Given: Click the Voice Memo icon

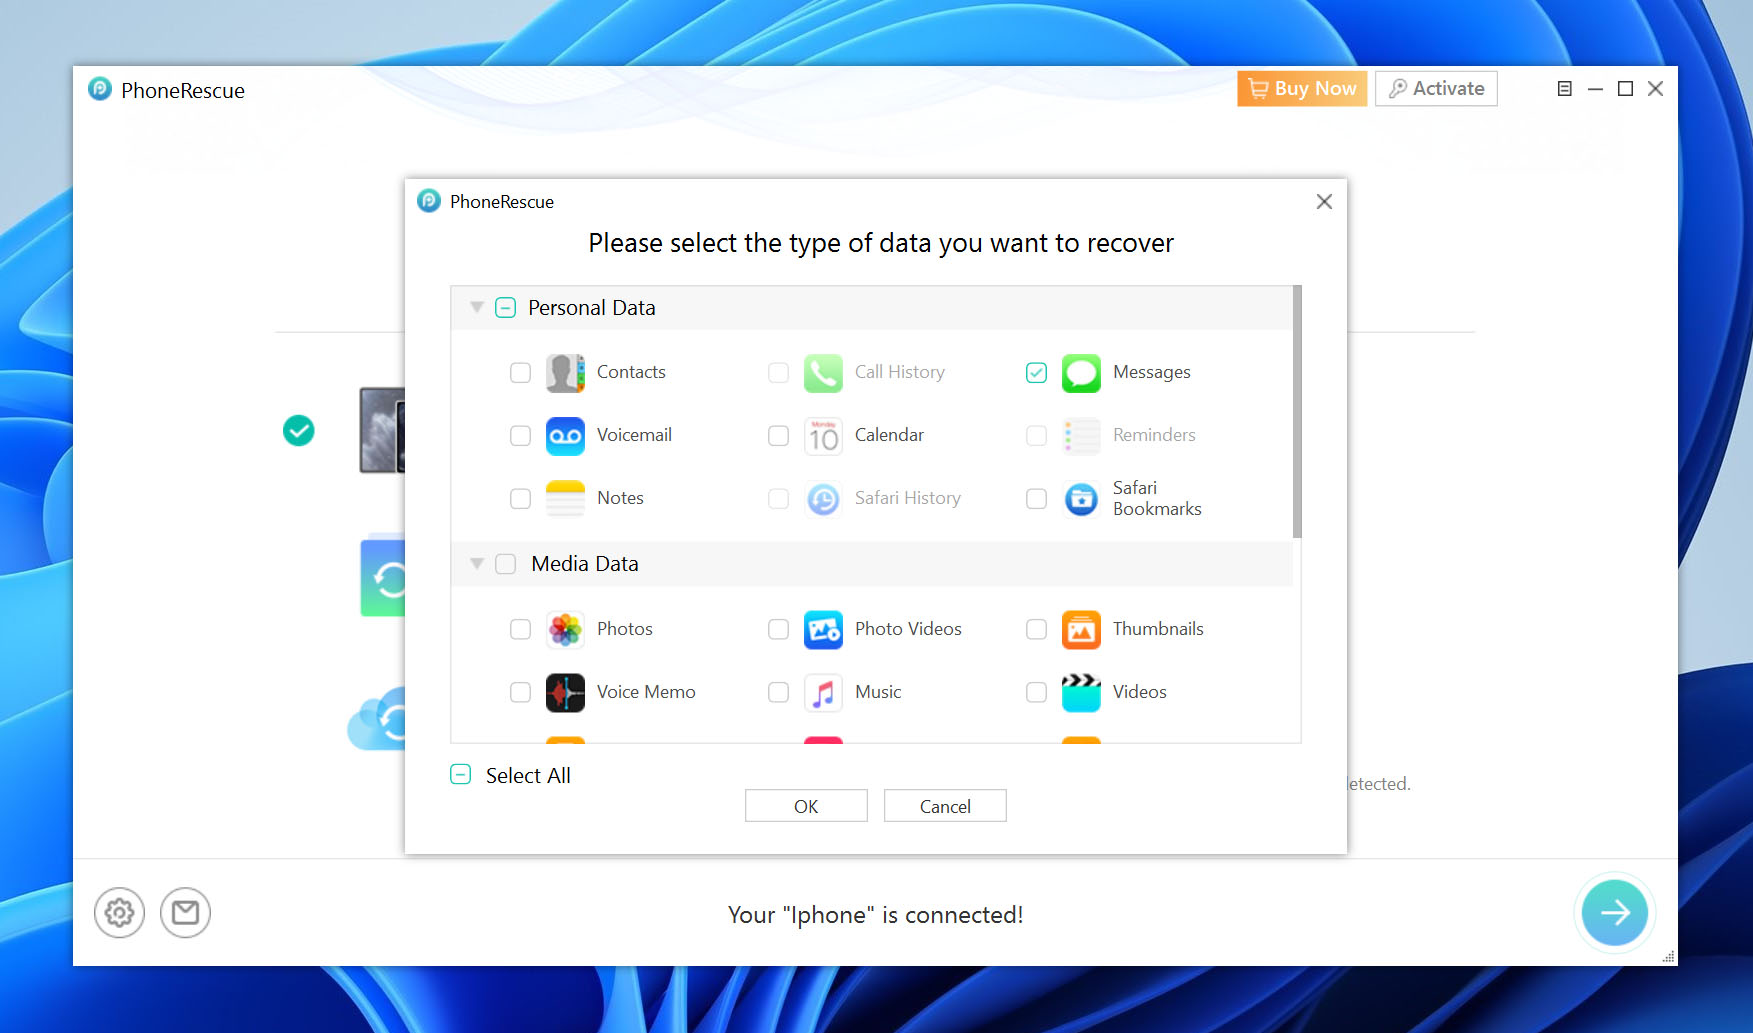Looking at the screenshot, I should (565, 693).
